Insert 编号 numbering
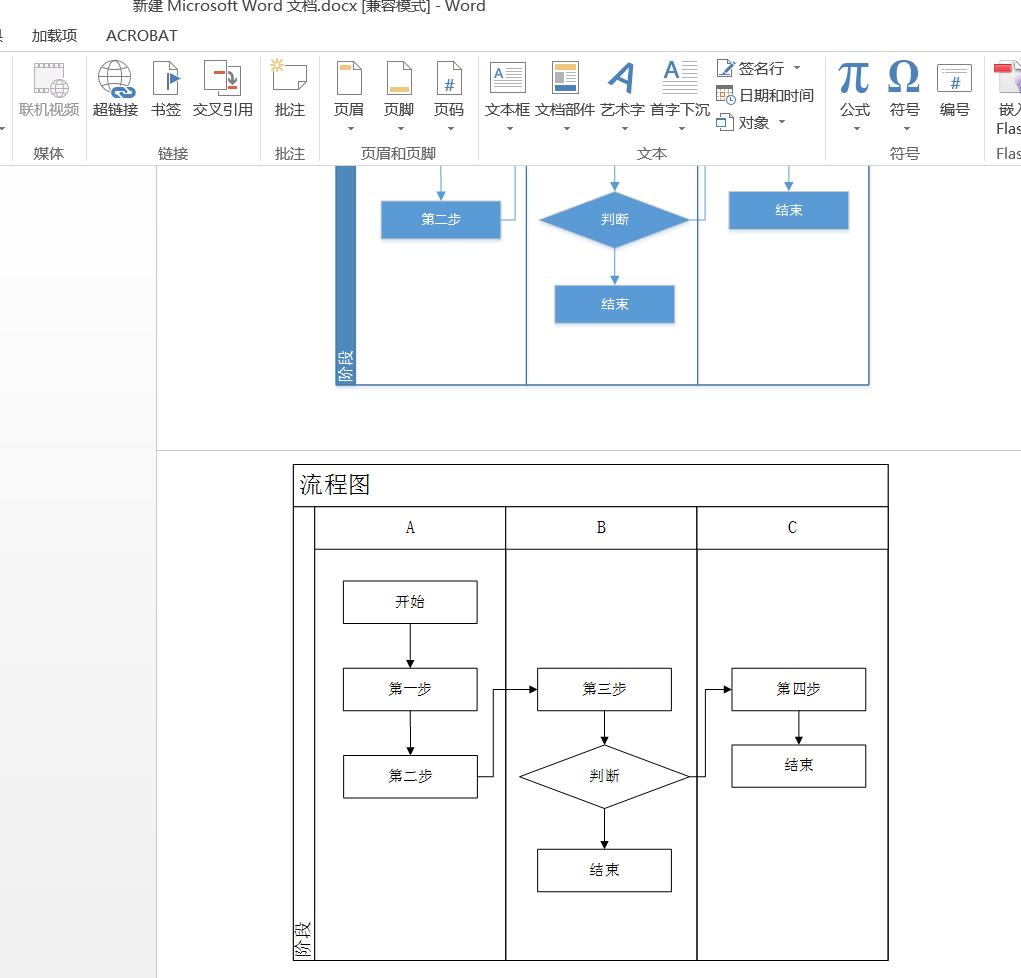Viewport: 1021px width, 978px height. (x=953, y=90)
